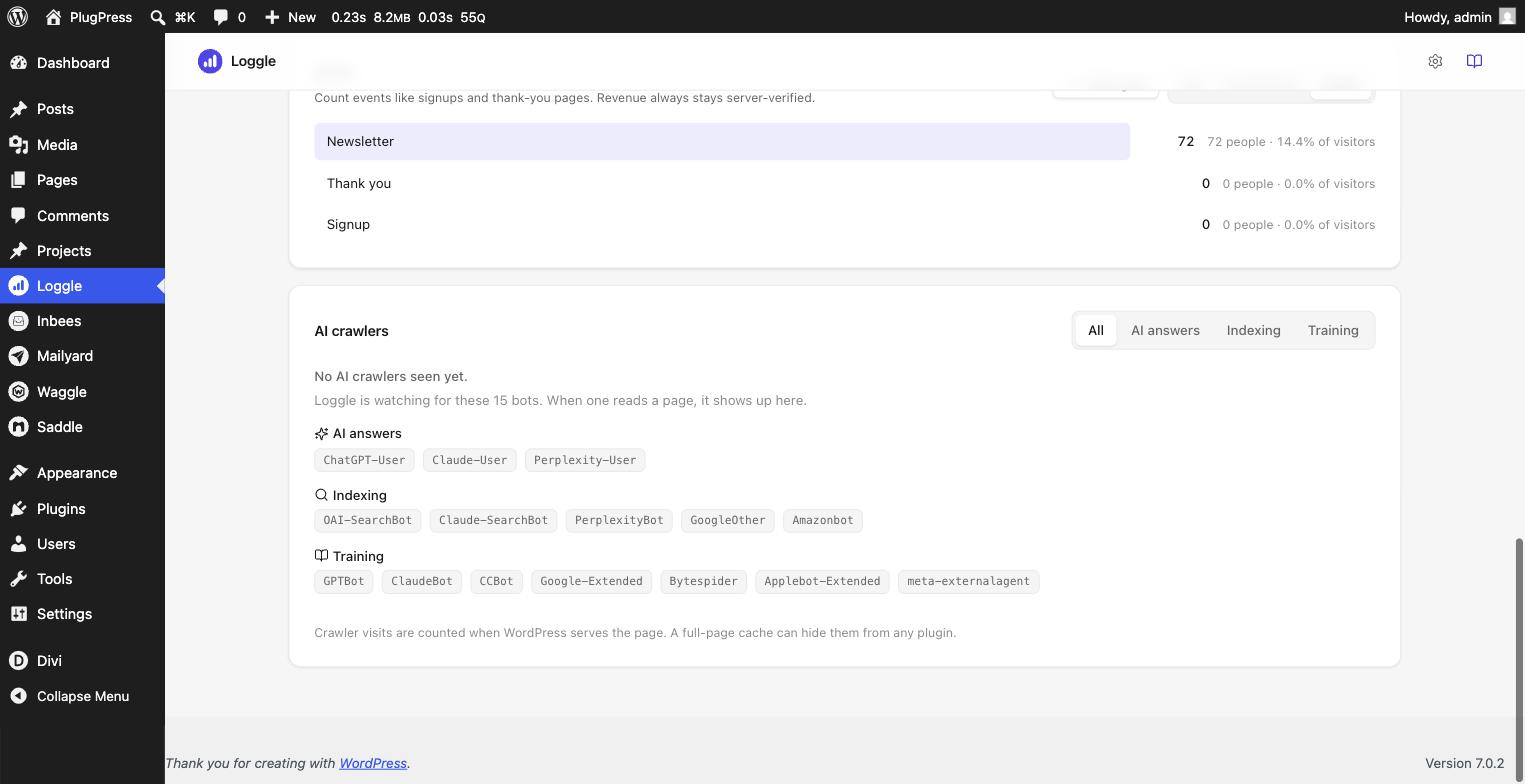Click the OAI-SearchBot chip
This screenshot has height=784, width=1525.
367,520
